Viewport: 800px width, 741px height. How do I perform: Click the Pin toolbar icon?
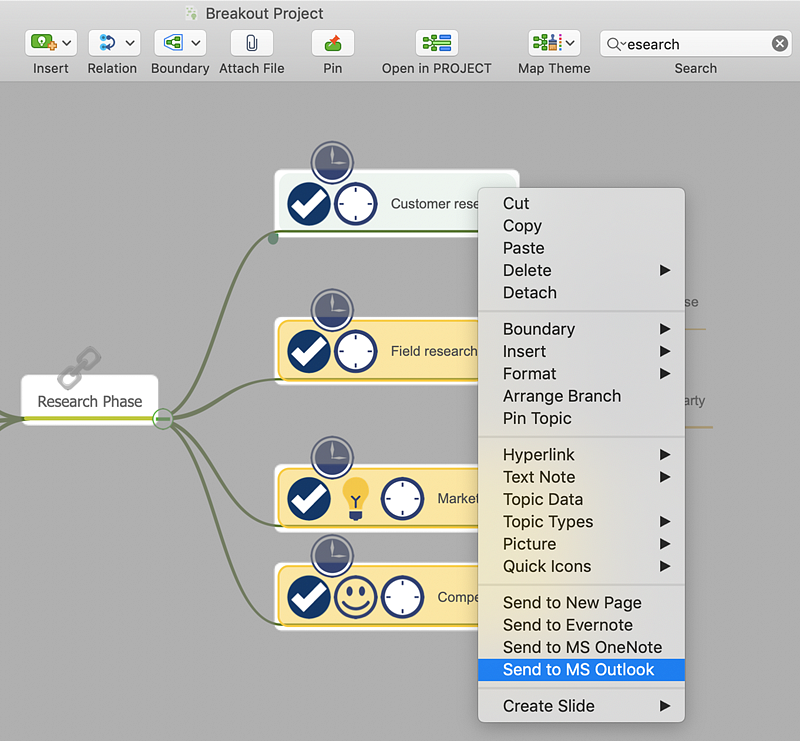[333, 43]
